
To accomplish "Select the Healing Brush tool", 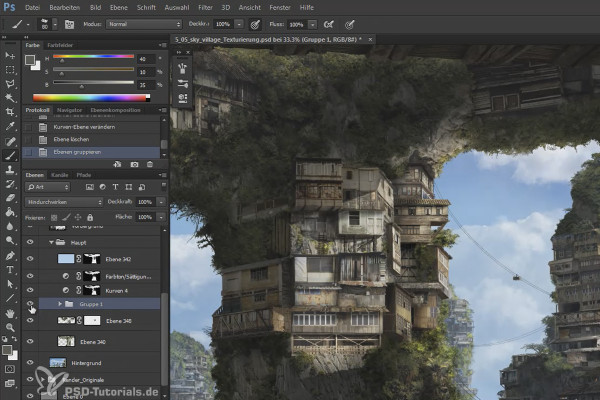I will [10, 141].
